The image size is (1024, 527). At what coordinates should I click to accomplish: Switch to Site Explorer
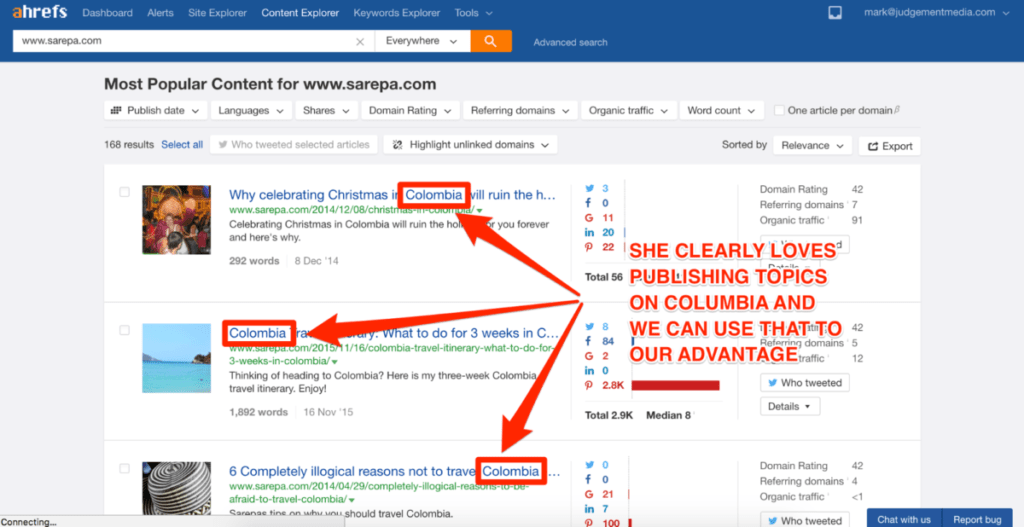click(217, 12)
